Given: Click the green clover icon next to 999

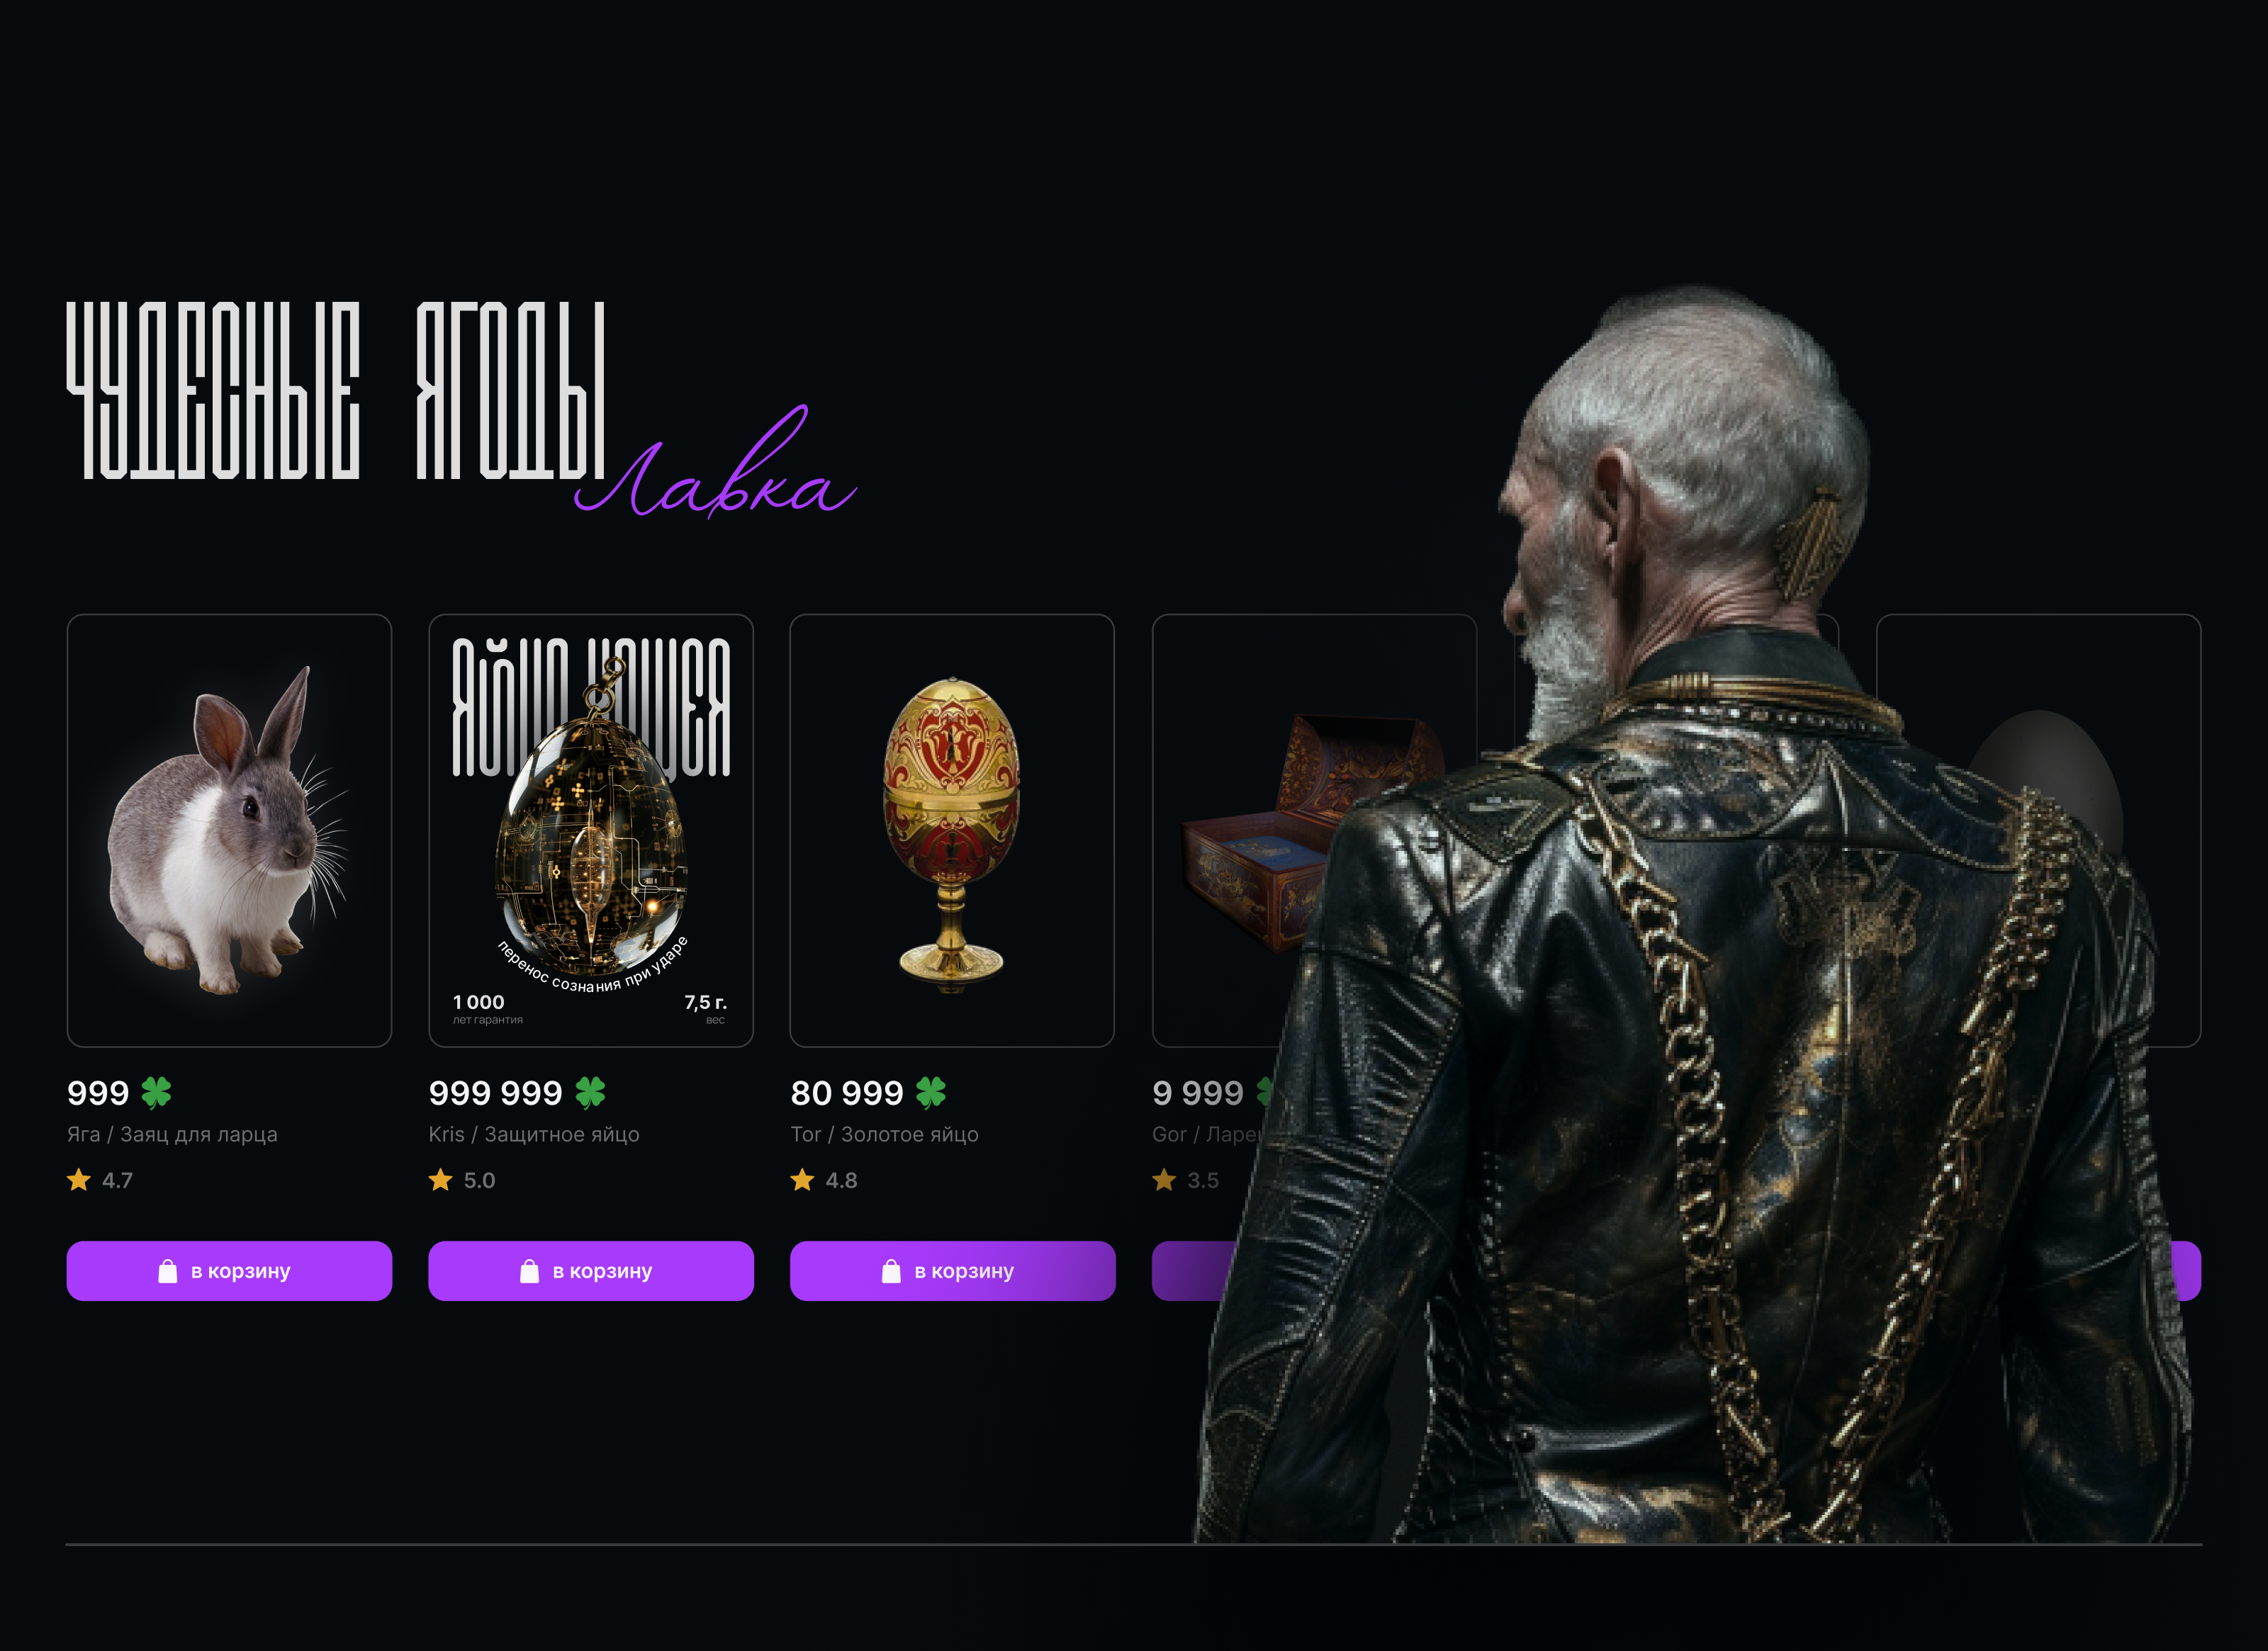Looking at the screenshot, I should [x=156, y=1092].
